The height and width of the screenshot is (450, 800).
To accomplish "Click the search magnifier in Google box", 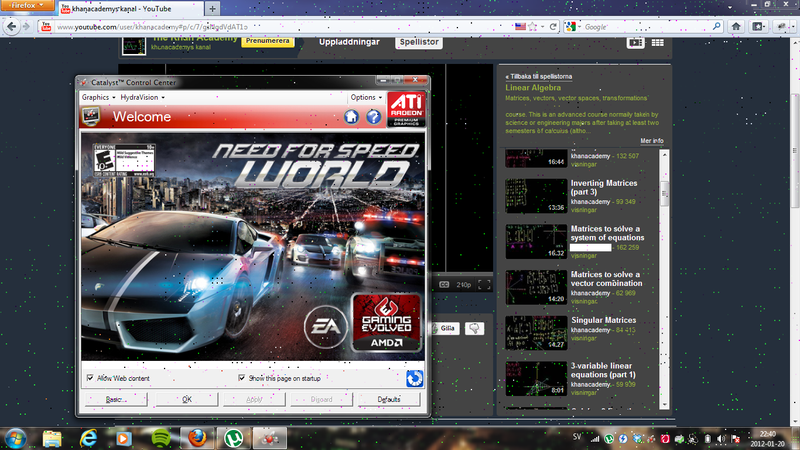I will [x=717, y=26].
